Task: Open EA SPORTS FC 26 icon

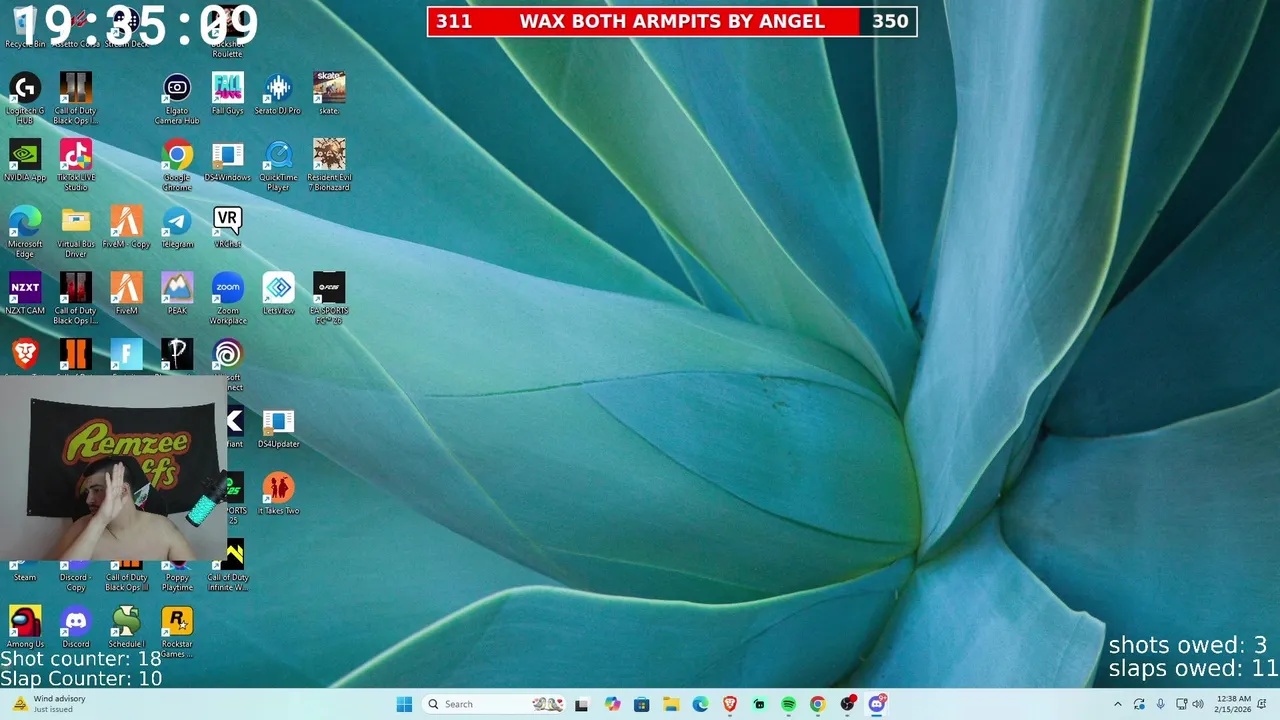Action: pos(329,298)
